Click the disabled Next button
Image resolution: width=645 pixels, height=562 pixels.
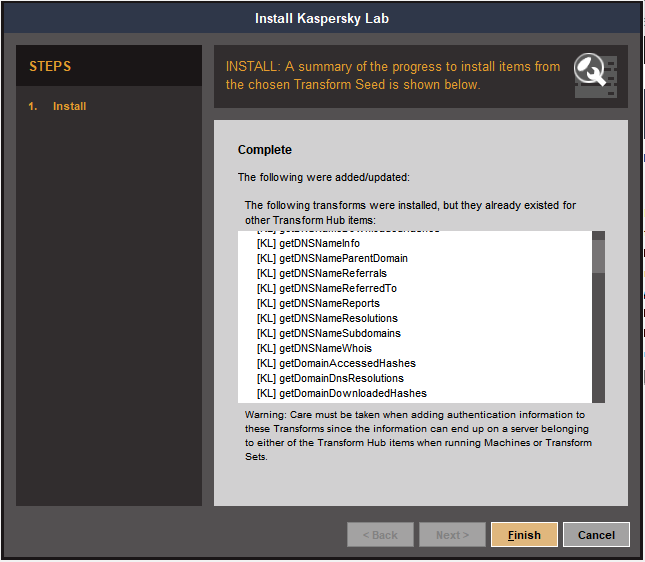tap(452, 534)
